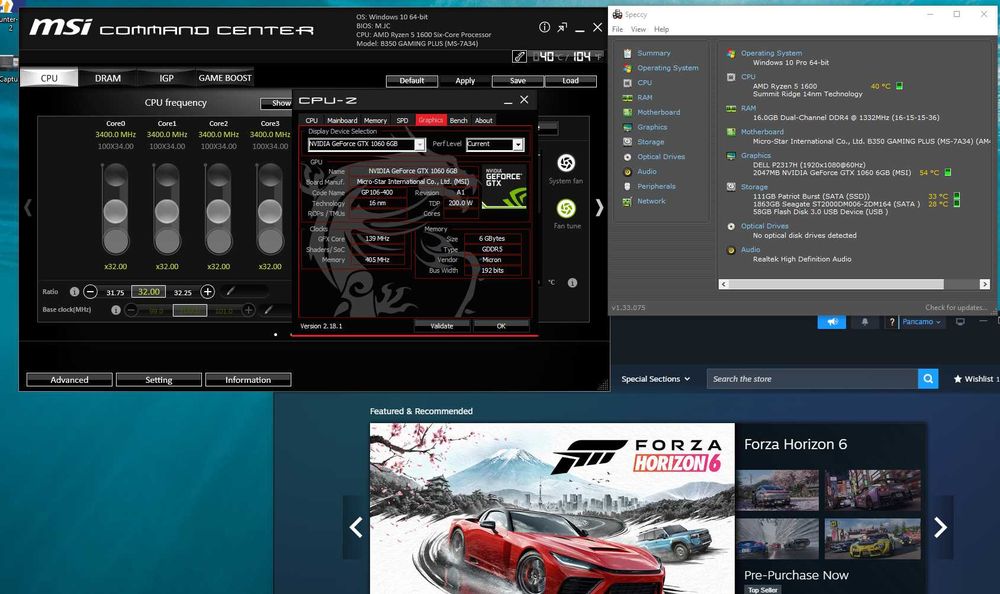Open the SPD tab in CPU-Z
Image resolution: width=1000 pixels, height=594 pixels.
click(402, 121)
